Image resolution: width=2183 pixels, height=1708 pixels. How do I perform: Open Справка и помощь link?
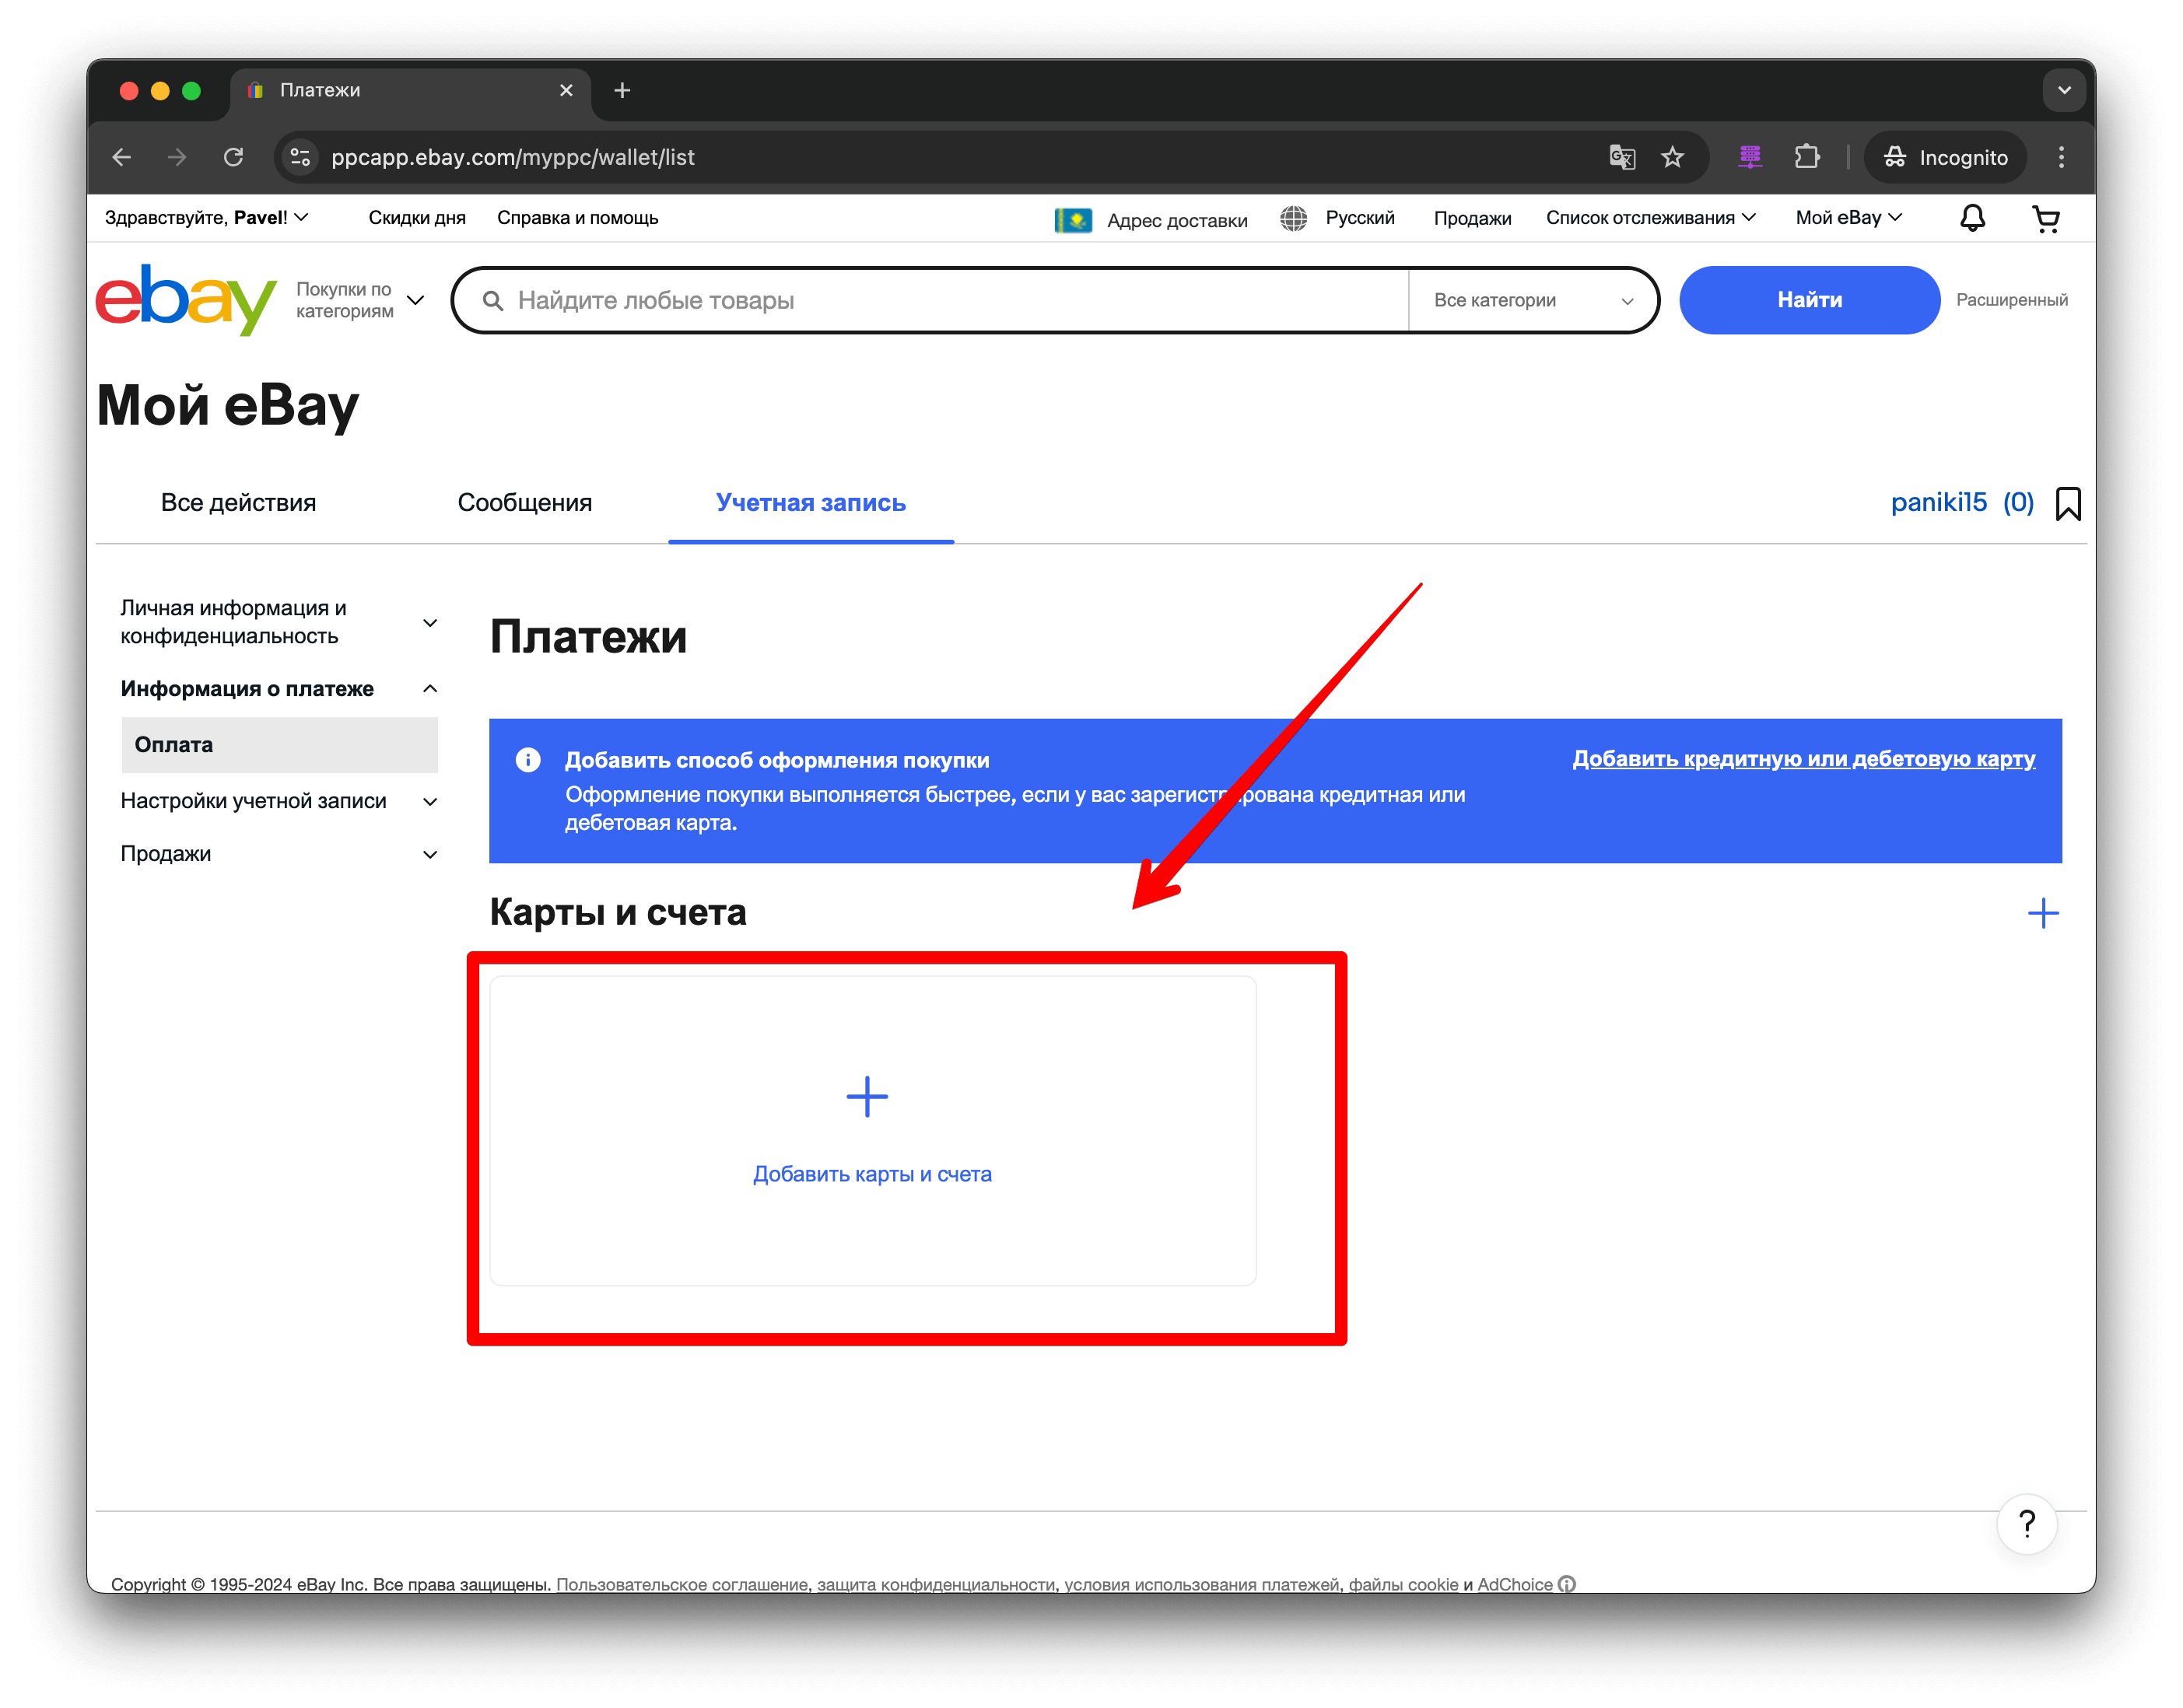click(577, 217)
